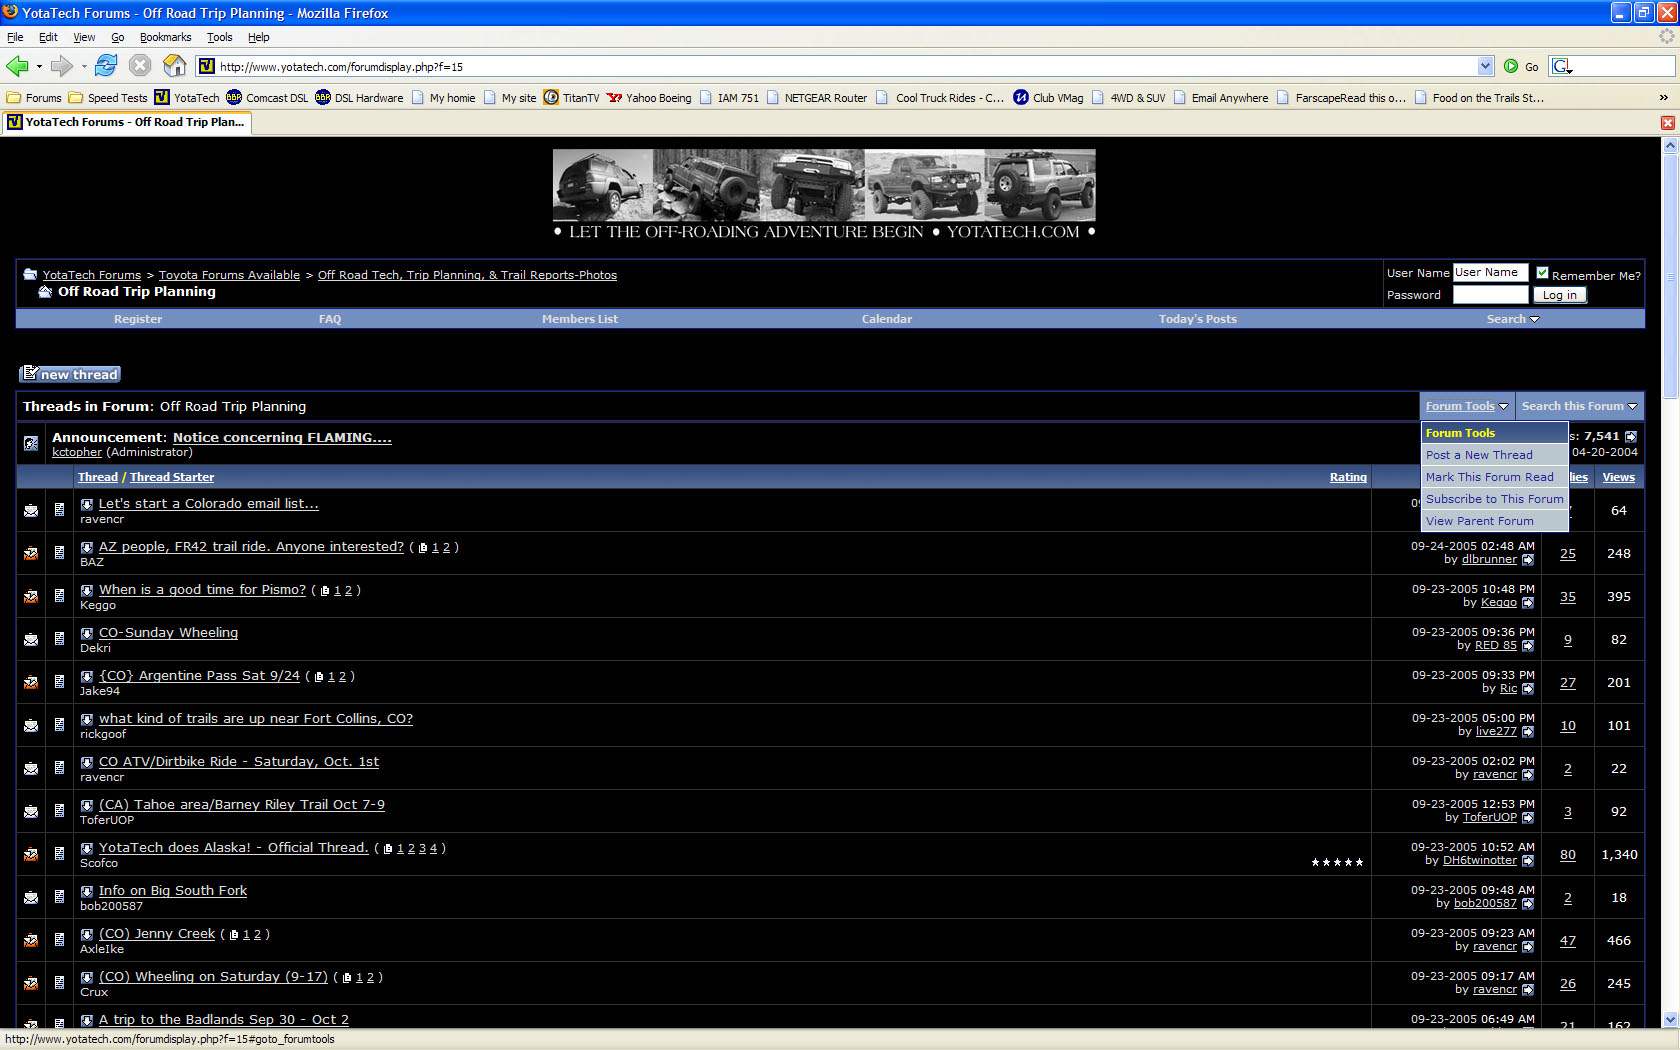
Task: Click the Stop loading icon
Action: [140, 66]
